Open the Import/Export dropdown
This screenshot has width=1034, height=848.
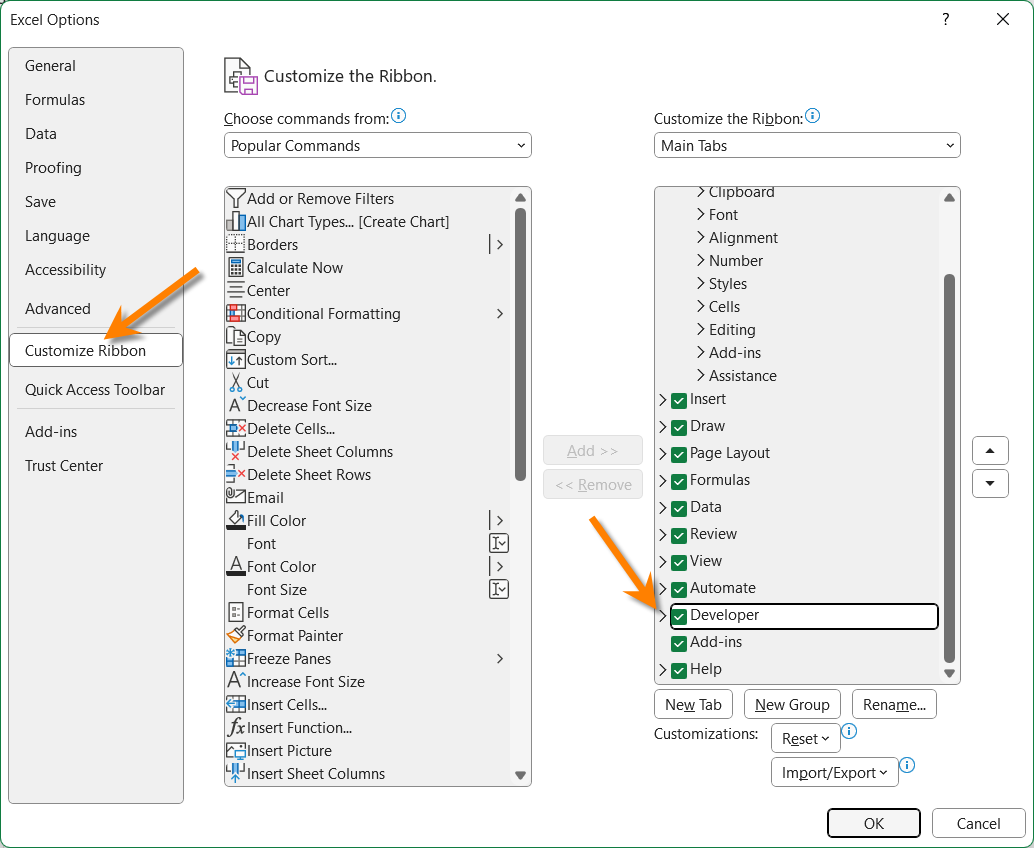[834, 772]
